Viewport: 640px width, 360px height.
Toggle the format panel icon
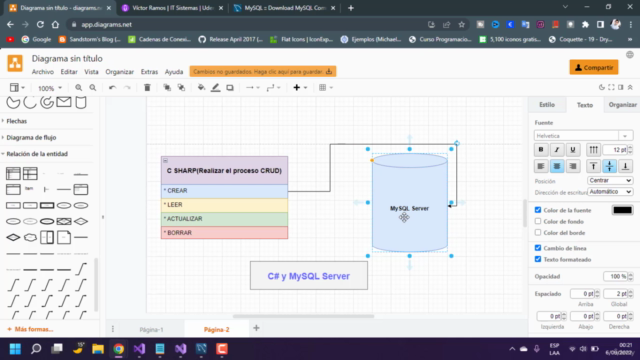click(620, 87)
